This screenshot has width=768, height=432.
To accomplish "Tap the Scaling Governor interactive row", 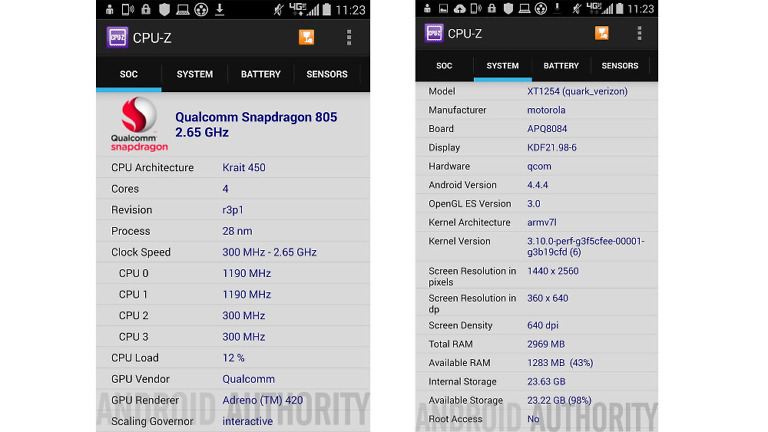I will (x=233, y=421).
